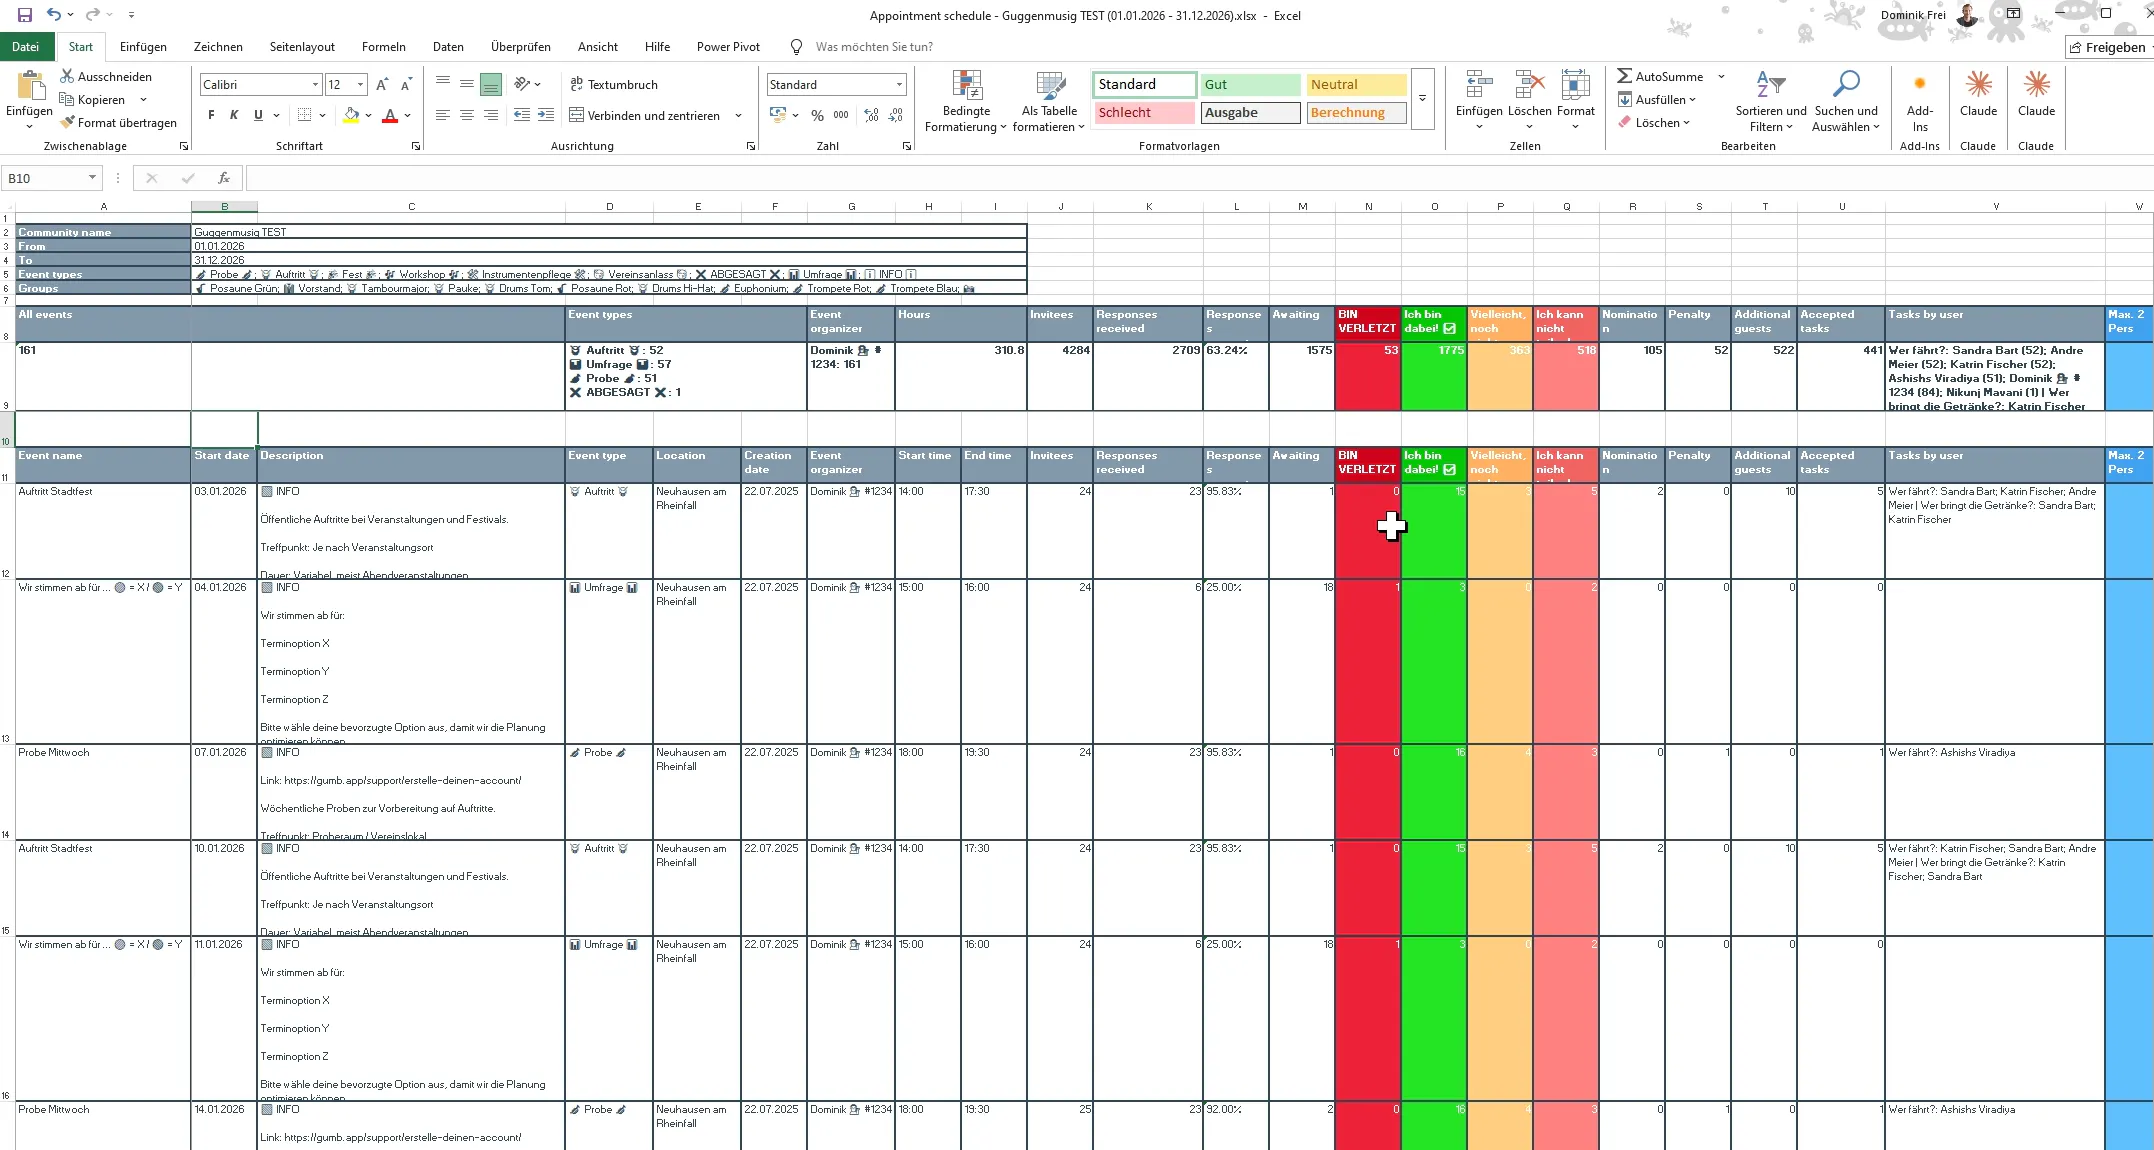Toggle center horizontal alignment

(467, 115)
